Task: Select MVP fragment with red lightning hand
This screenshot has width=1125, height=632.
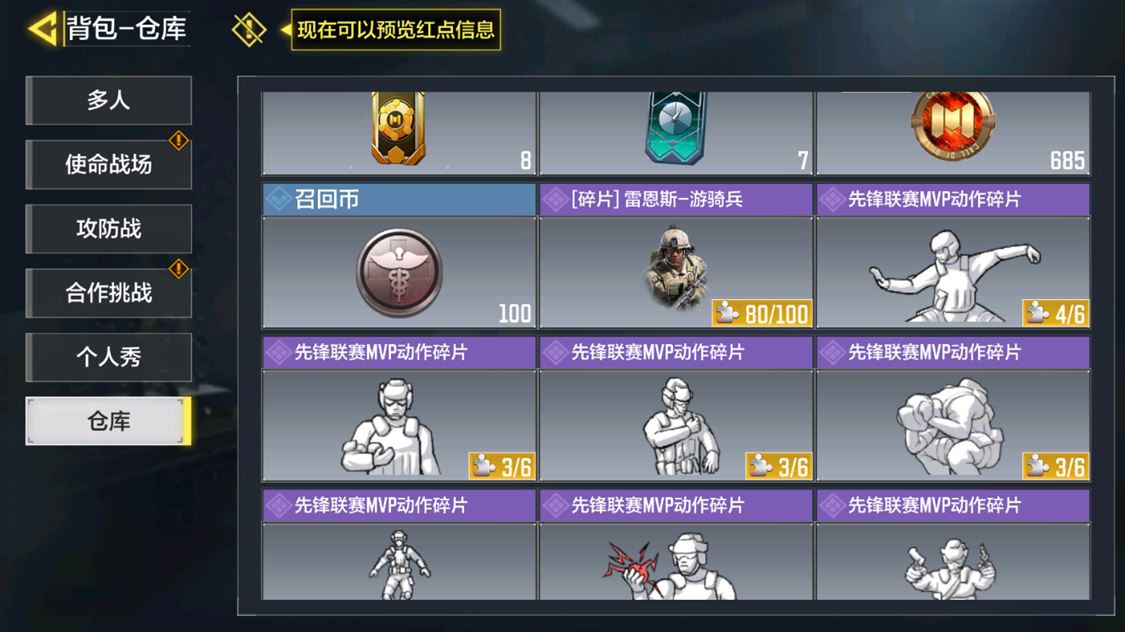Action: coord(676,544)
